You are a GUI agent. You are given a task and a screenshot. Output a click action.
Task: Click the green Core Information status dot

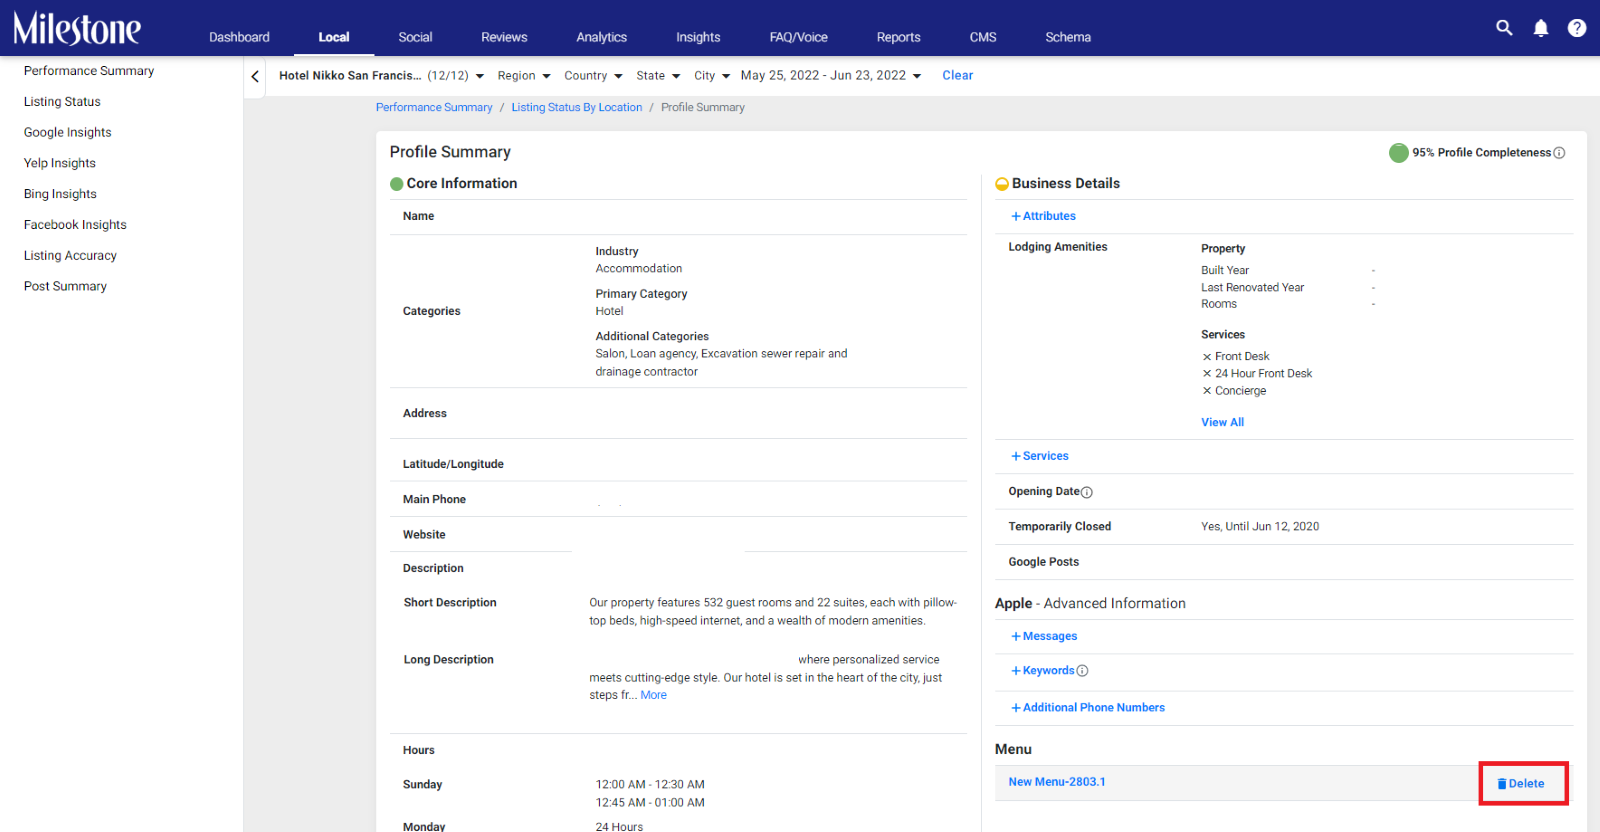[x=397, y=184]
